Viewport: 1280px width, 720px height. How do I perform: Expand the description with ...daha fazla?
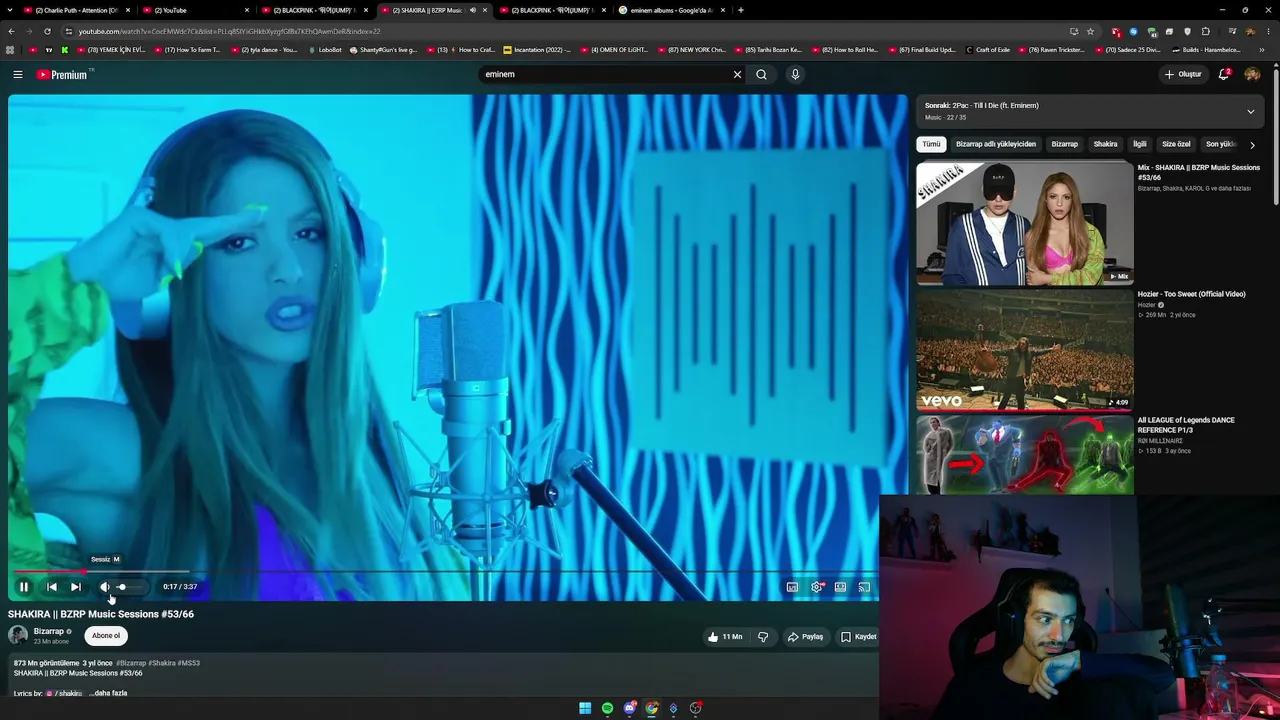108,693
